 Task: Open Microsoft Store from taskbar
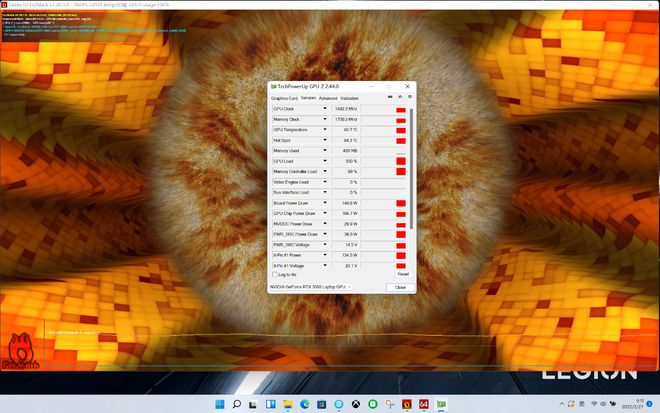tap(322, 405)
